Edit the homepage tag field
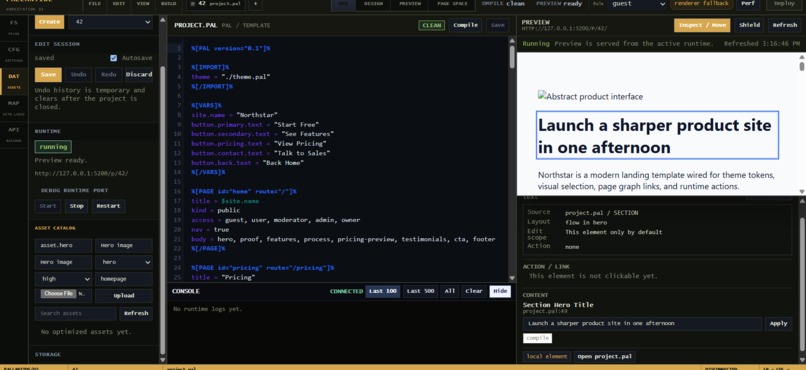Image resolution: width=806 pixels, height=370 pixels. point(124,279)
